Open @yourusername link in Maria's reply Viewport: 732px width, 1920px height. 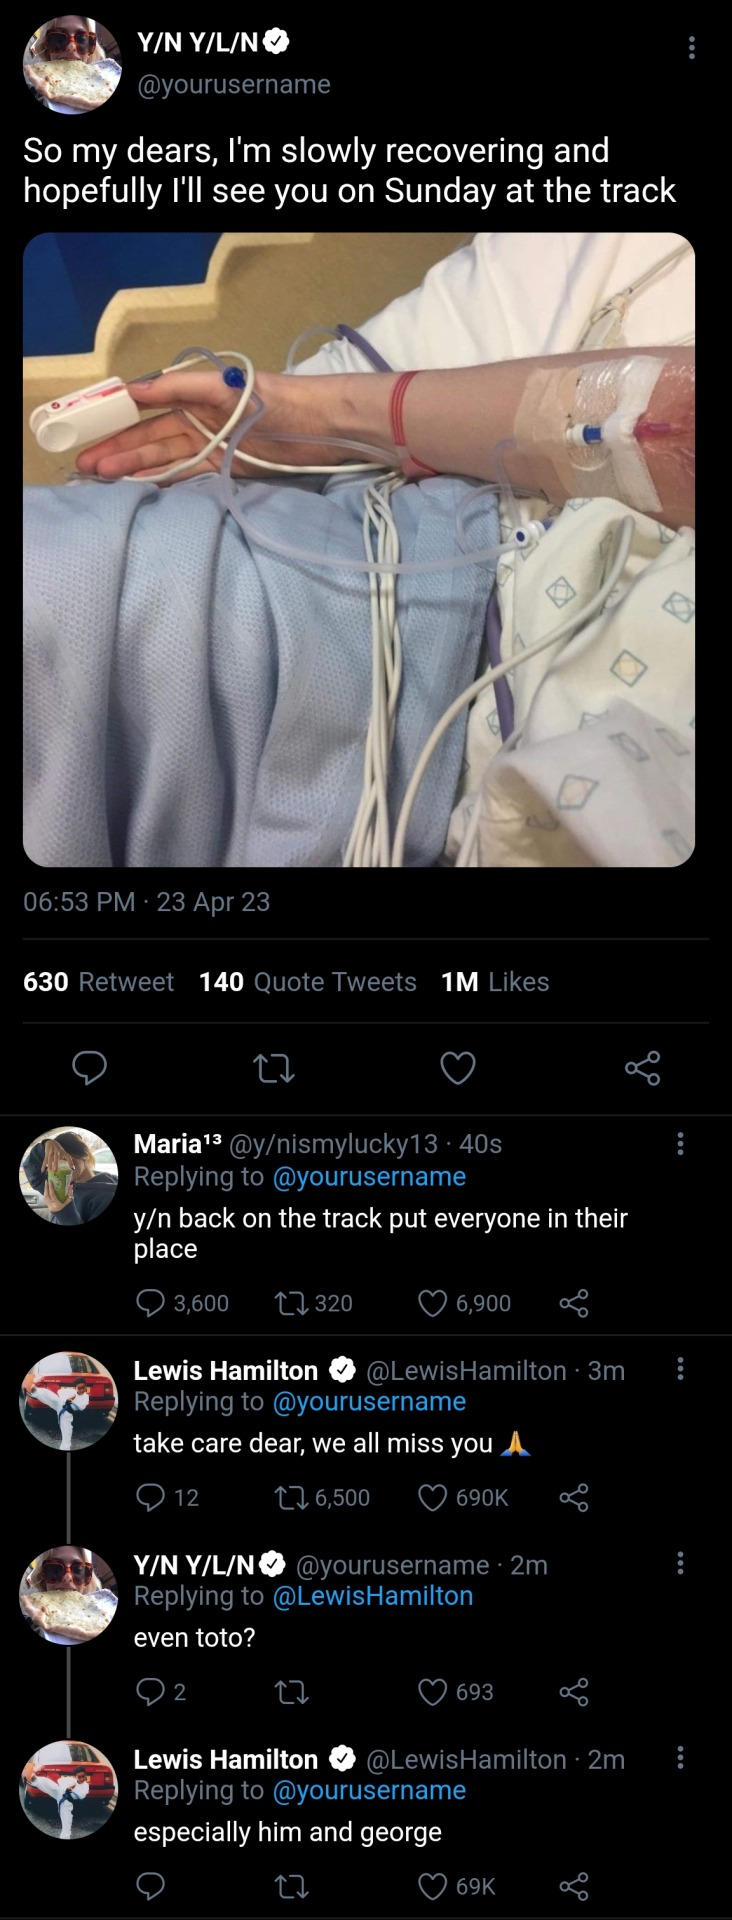pyautogui.click(x=369, y=1176)
